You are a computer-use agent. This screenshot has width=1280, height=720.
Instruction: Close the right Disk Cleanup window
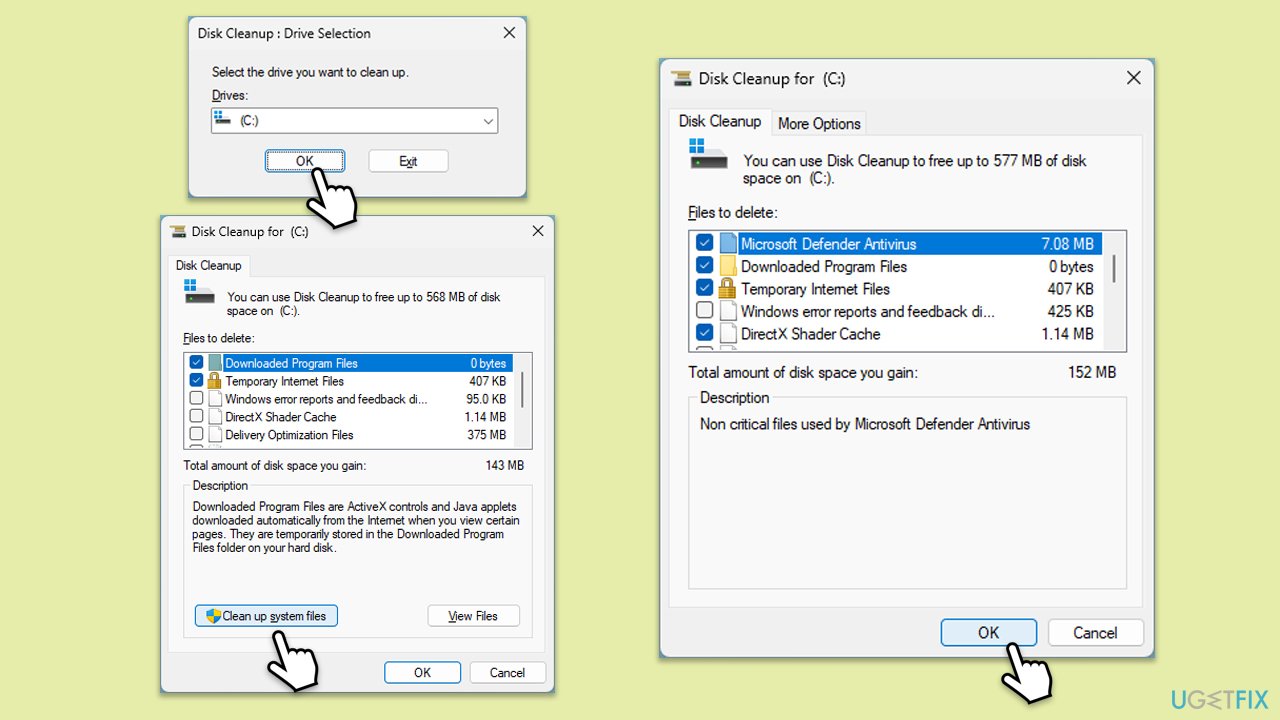coord(1133,78)
